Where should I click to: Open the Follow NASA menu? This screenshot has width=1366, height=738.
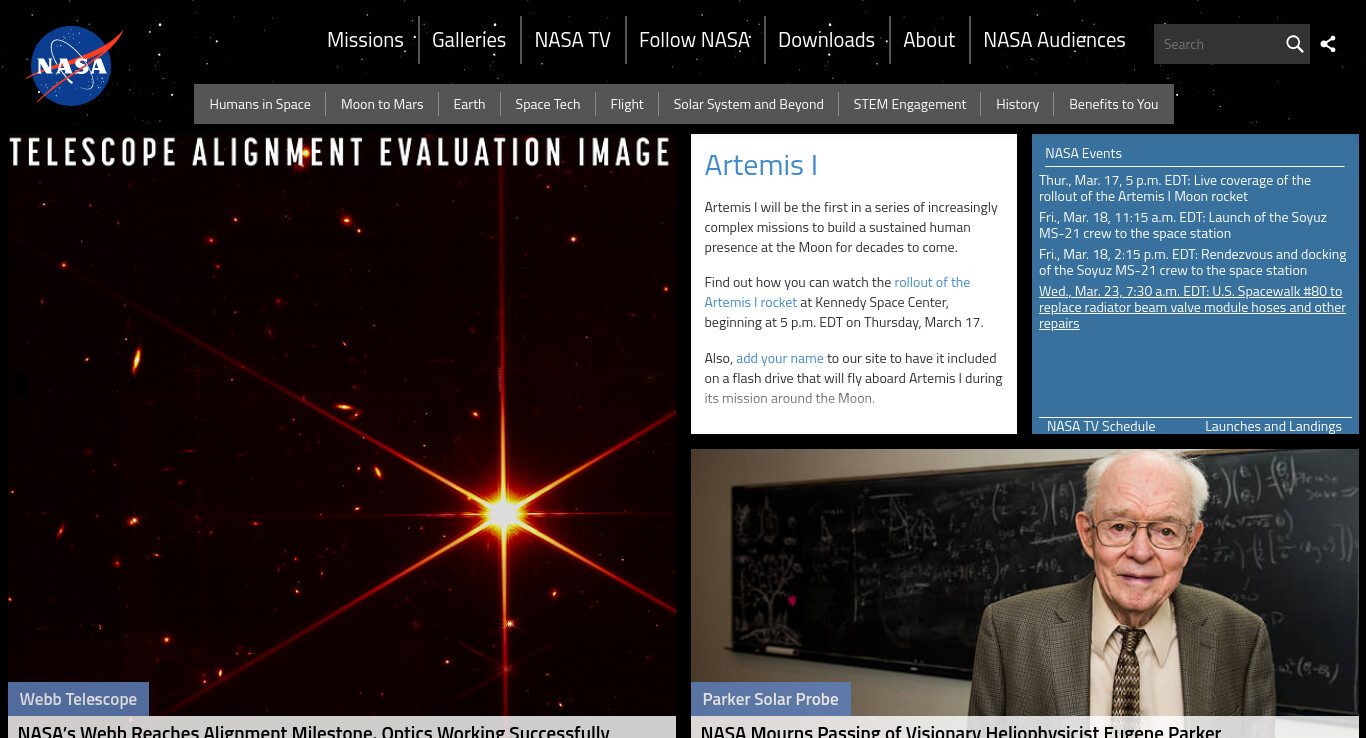(694, 40)
